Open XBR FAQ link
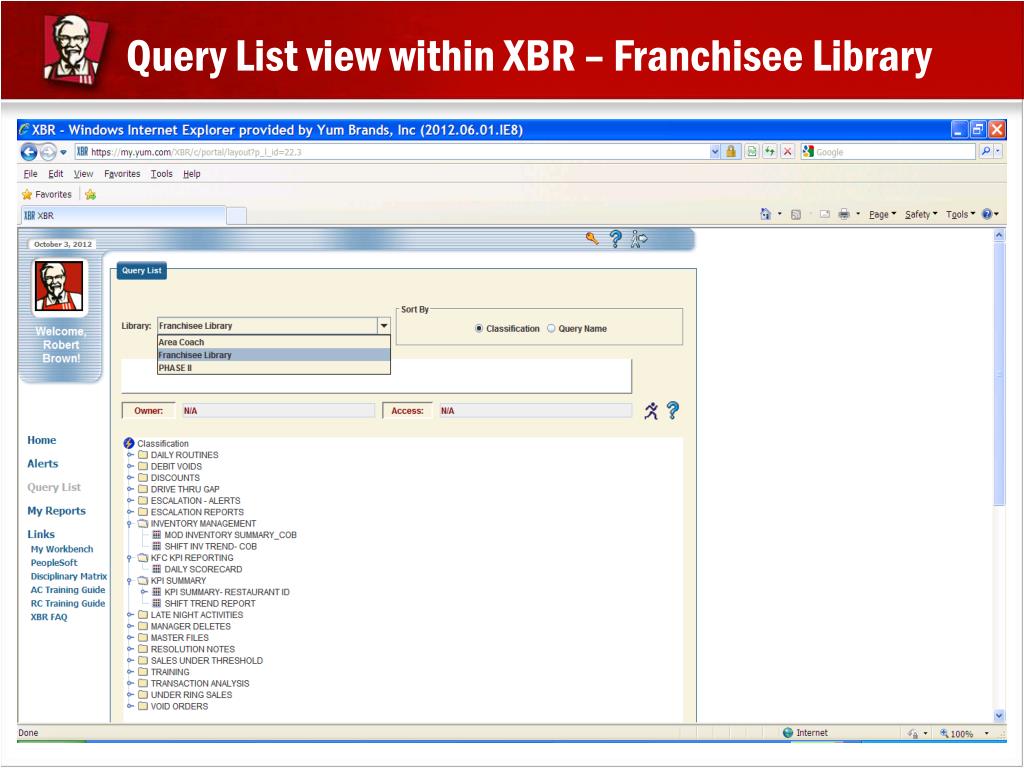The image size is (1024, 768). coord(49,616)
